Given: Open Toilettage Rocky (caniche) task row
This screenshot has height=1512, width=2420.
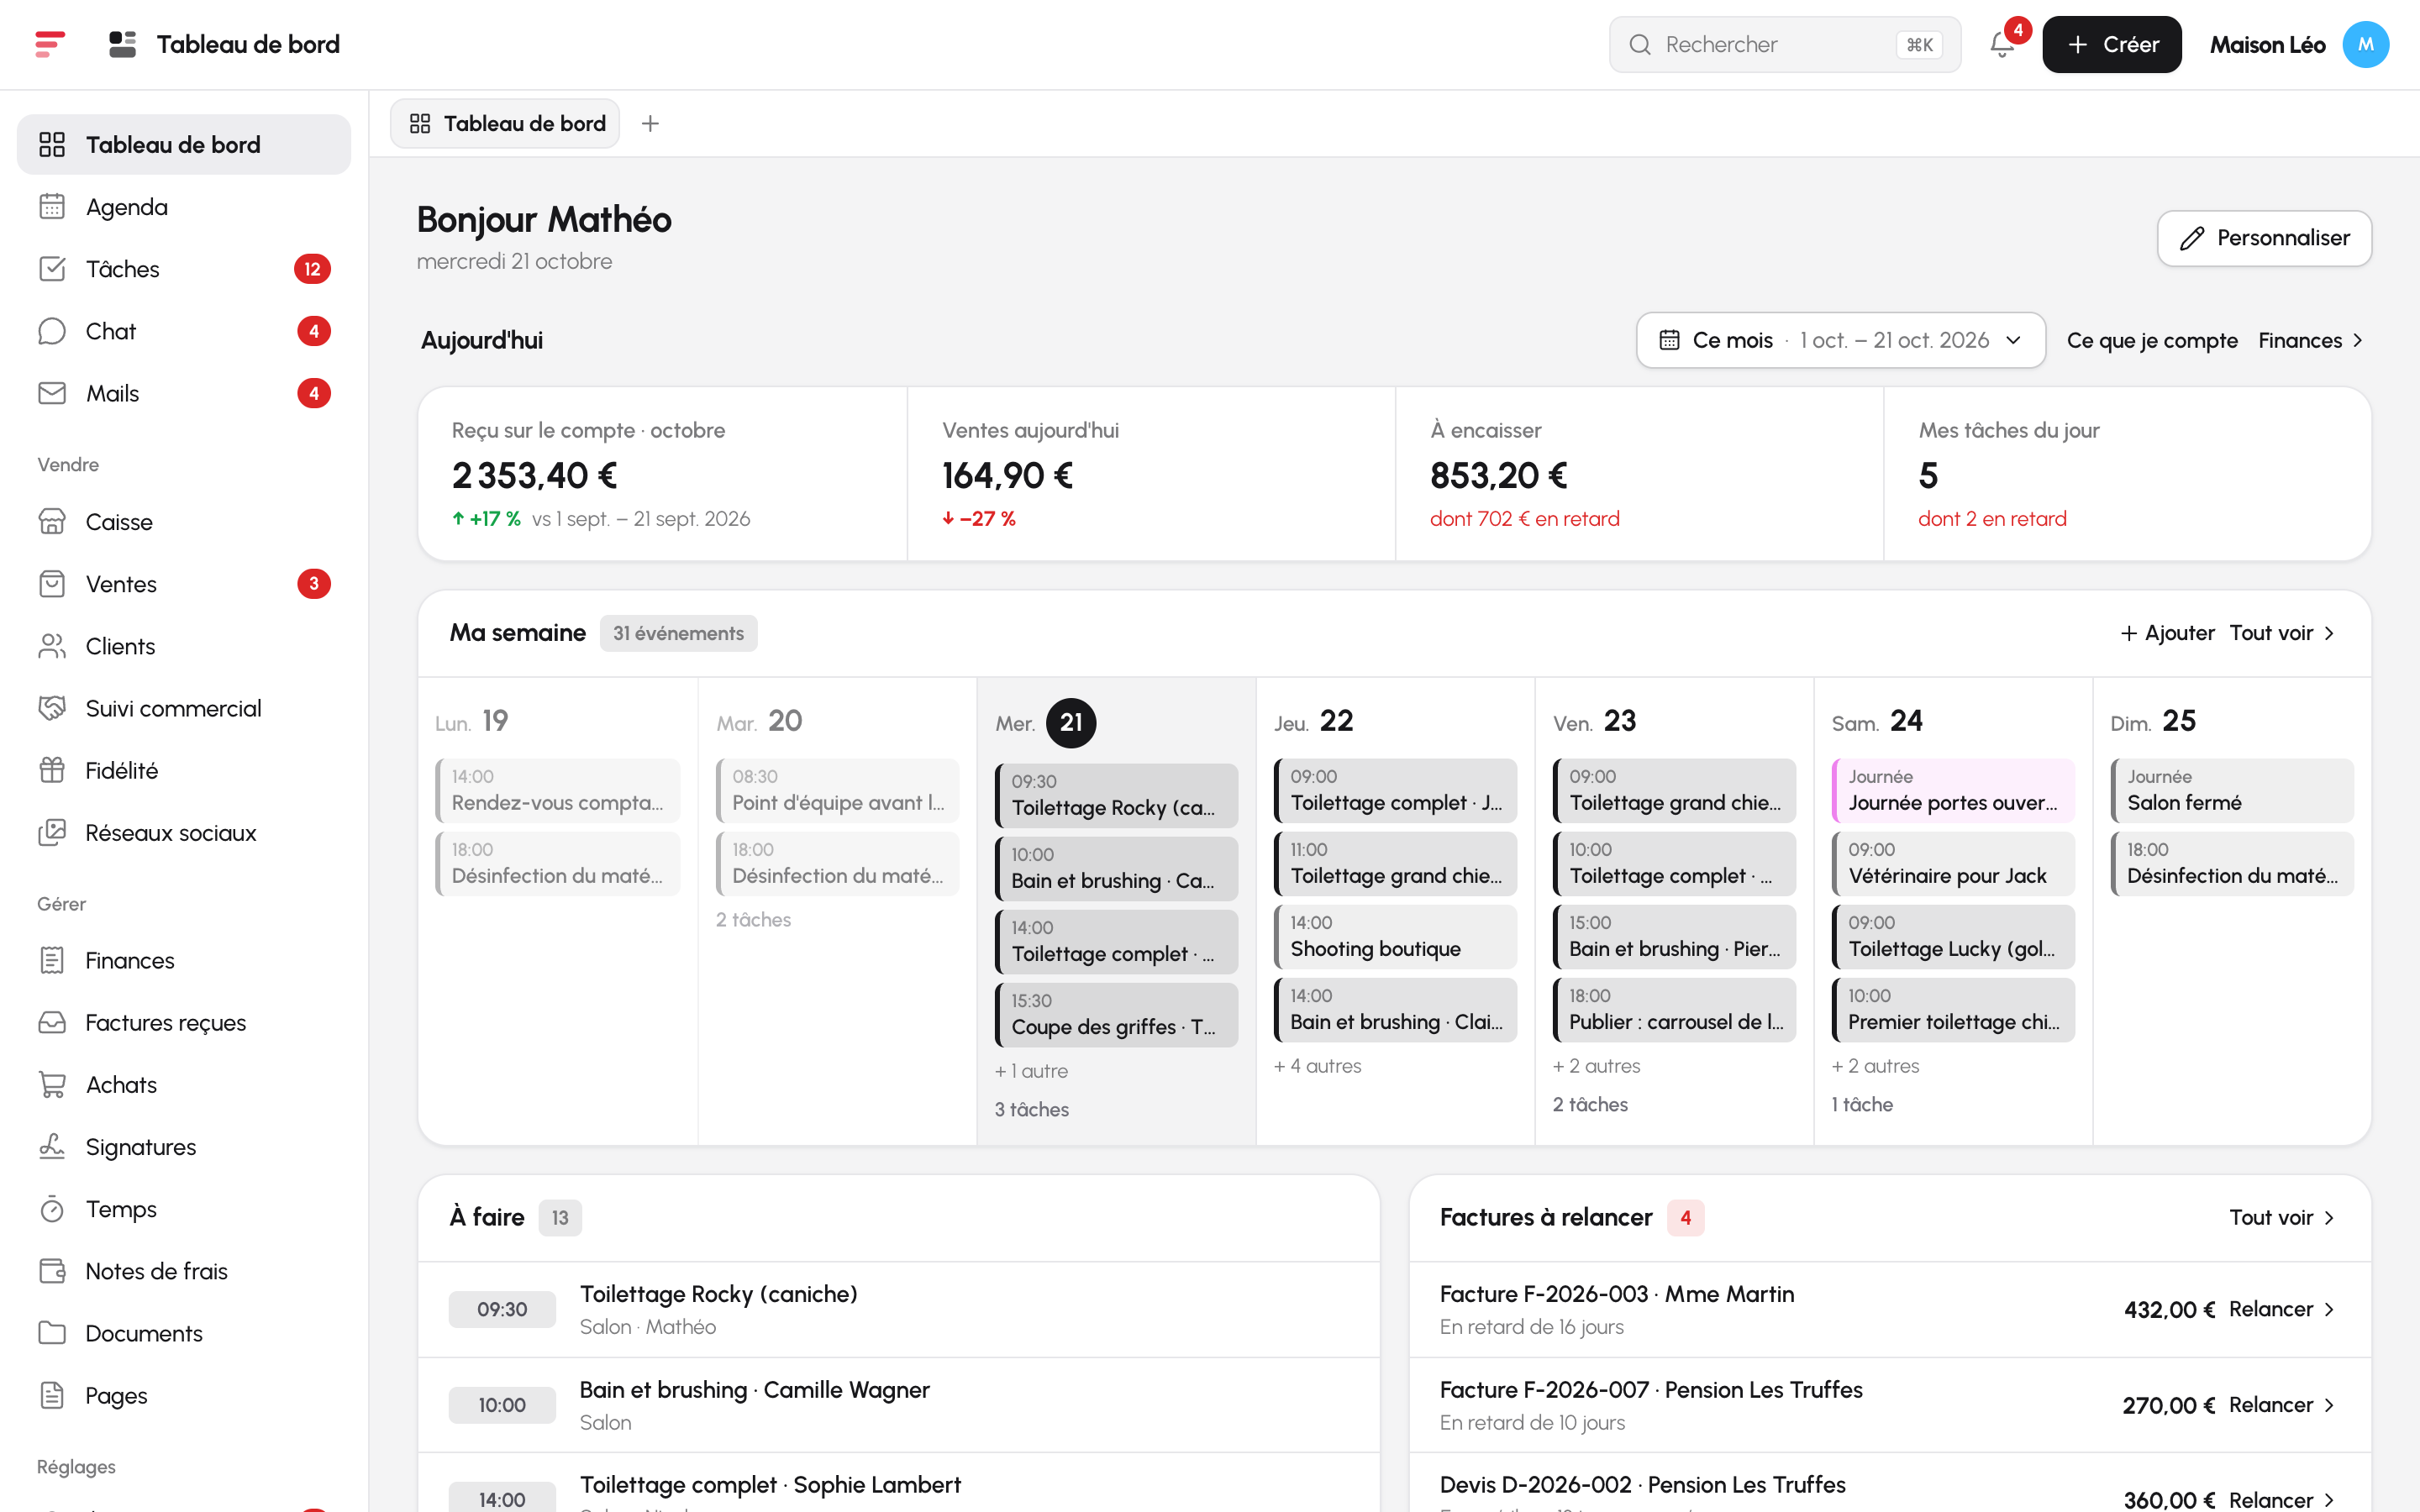Looking at the screenshot, I should point(898,1309).
